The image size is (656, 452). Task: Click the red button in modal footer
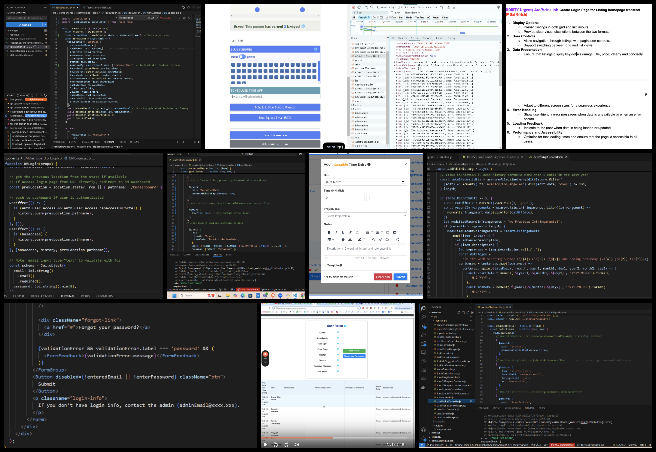tap(383, 277)
